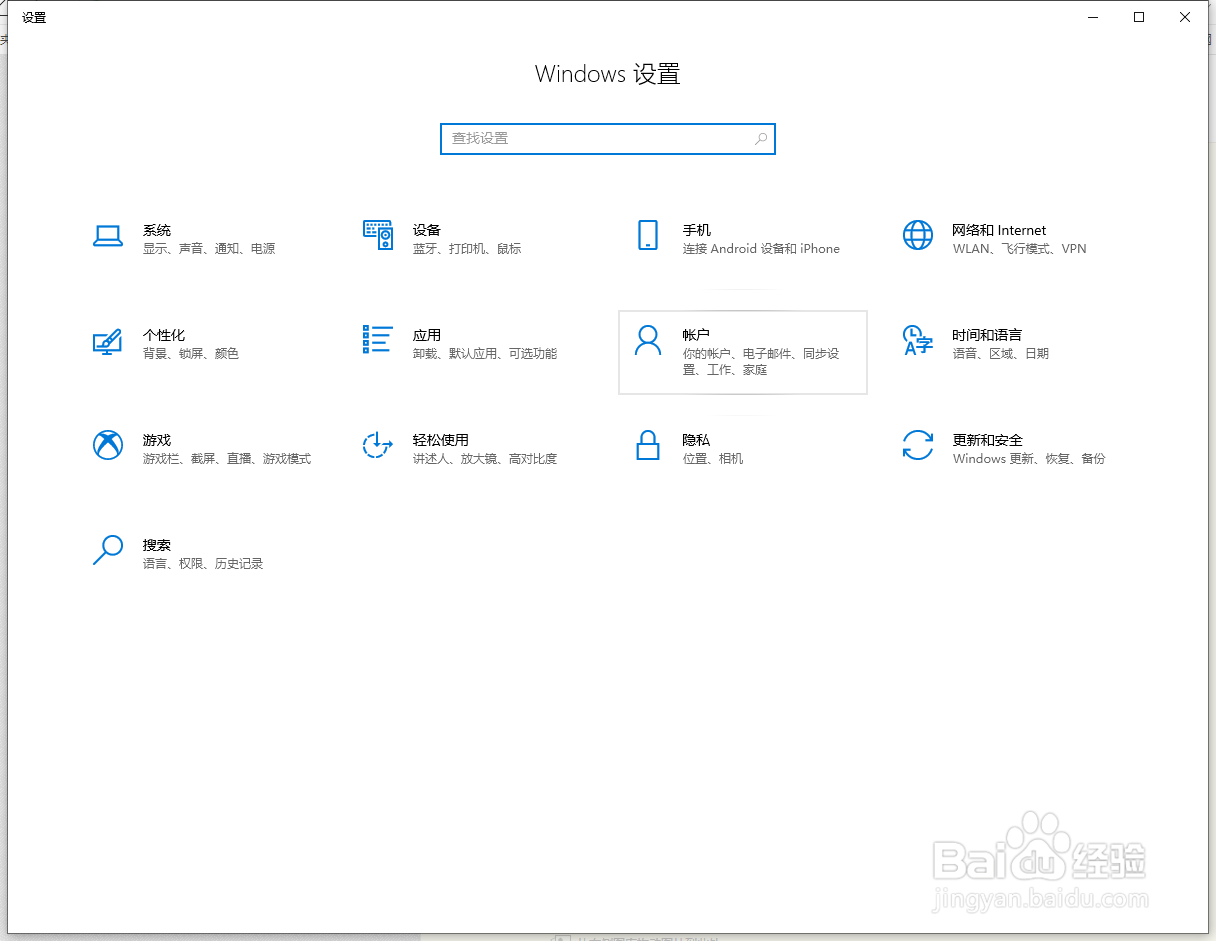Minimize the 设置 window
The height and width of the screenshot is (941, 1216).
point(1093,17)
